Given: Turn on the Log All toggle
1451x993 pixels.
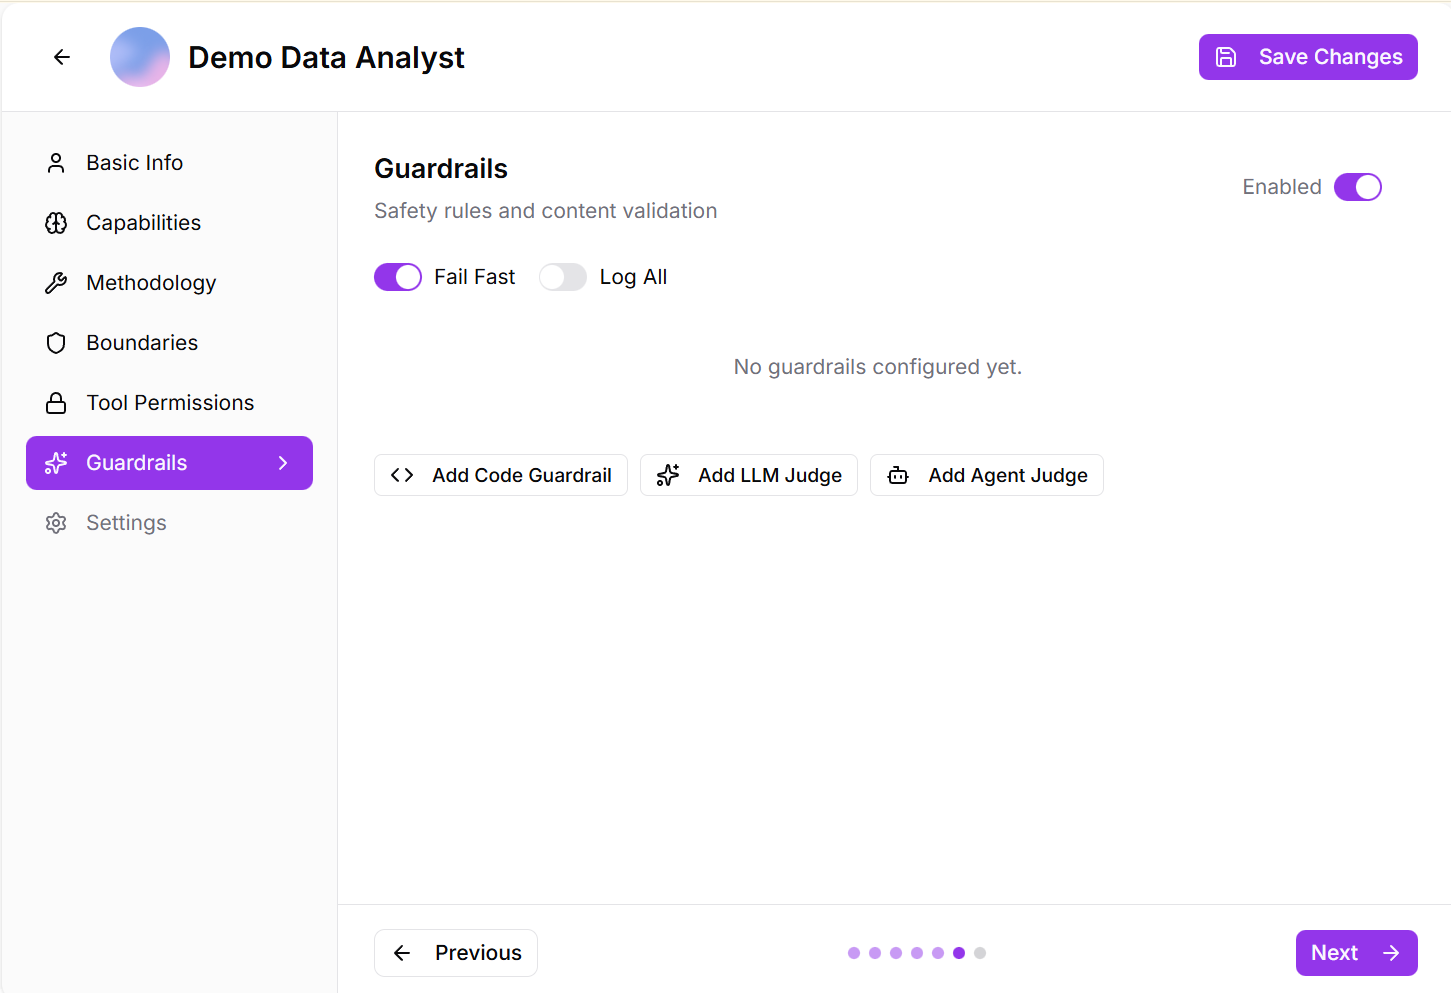Looking at the screenshot, I should 563,277.
